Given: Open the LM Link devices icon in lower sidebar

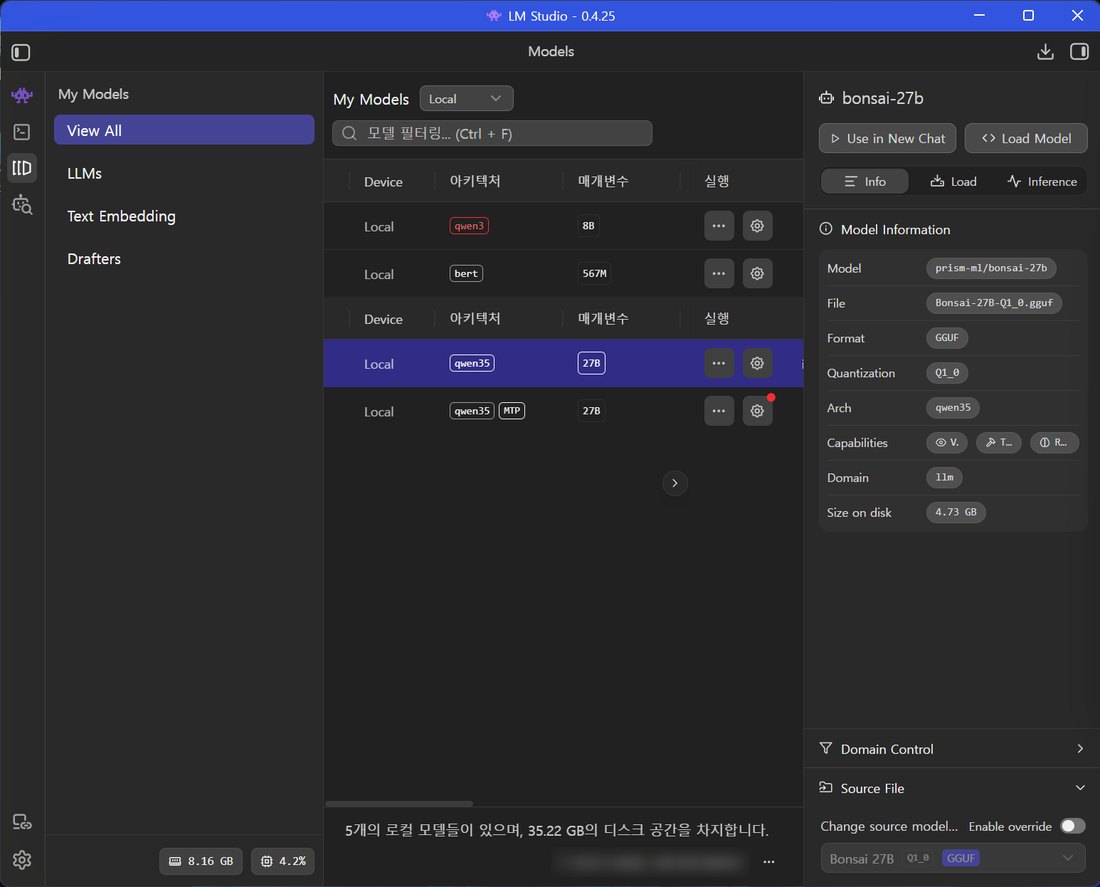Looking at the screenshot, I should click(22, 822).
